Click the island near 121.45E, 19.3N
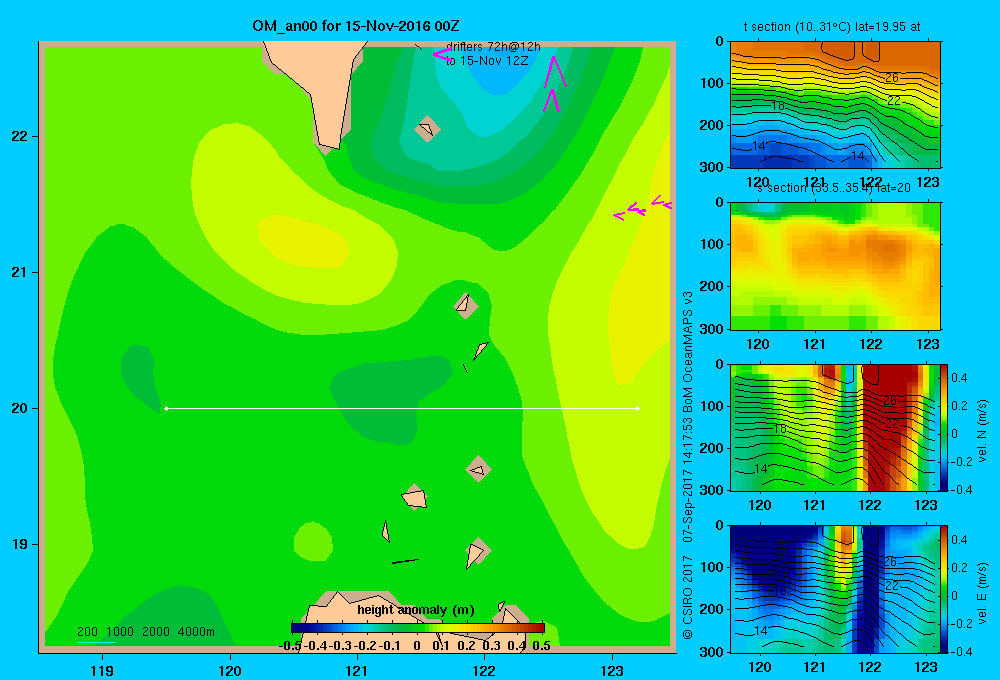1000x680 pixels. tap(415, 497)
